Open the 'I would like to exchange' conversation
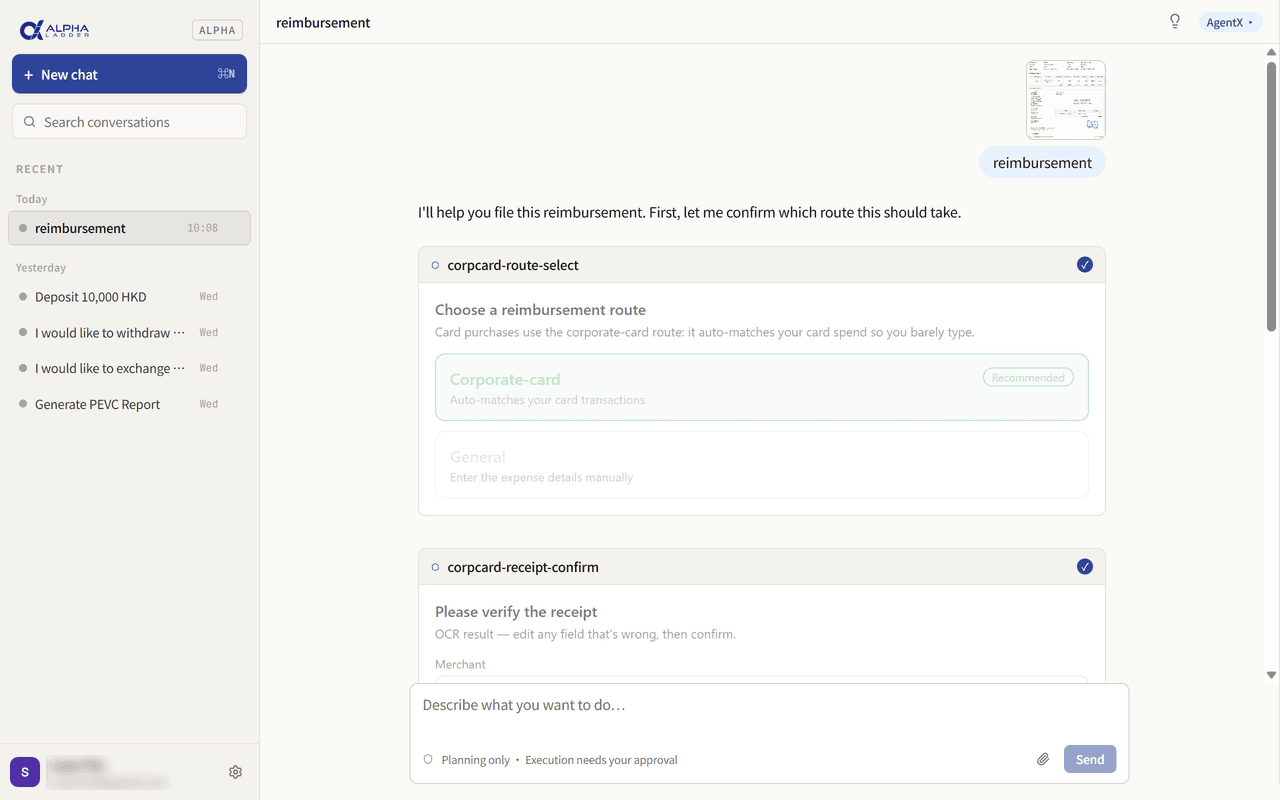The image size is (1280, 800). click(129, 369)
